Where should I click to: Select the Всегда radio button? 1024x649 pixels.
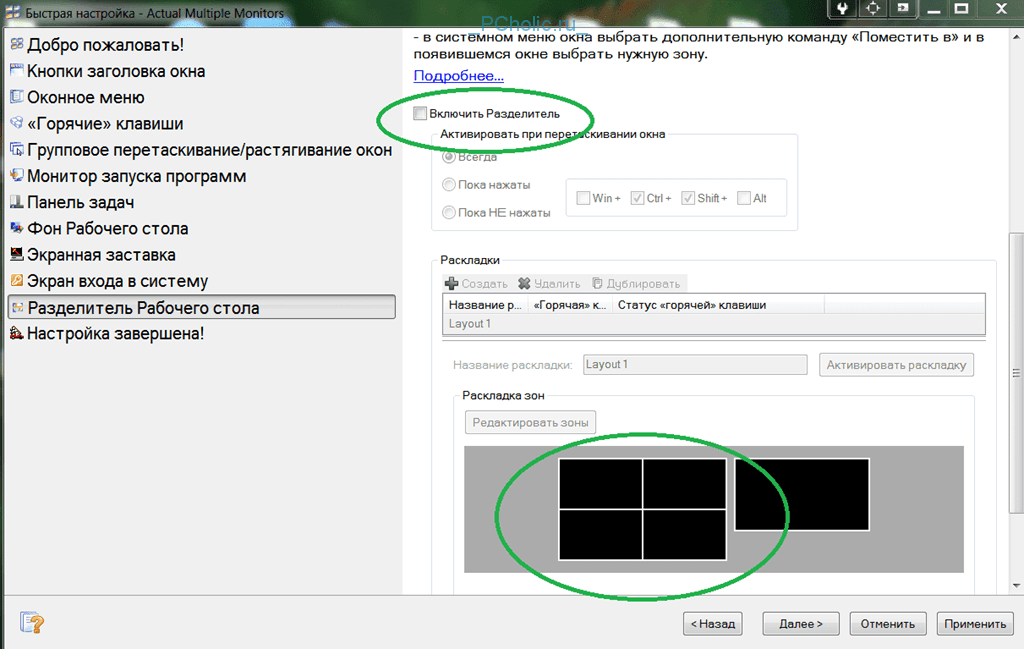point(449,157)
